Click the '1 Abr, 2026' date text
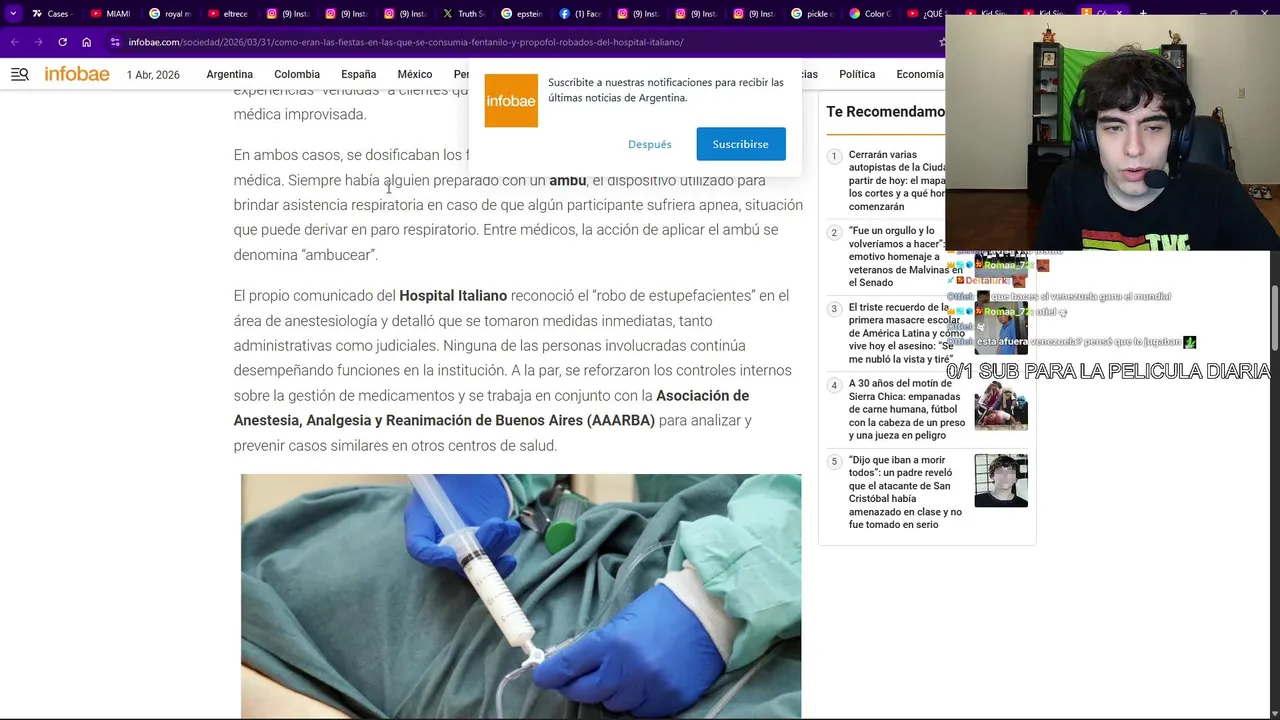This screenshot has width=1280, height=720. coord(153,75)
